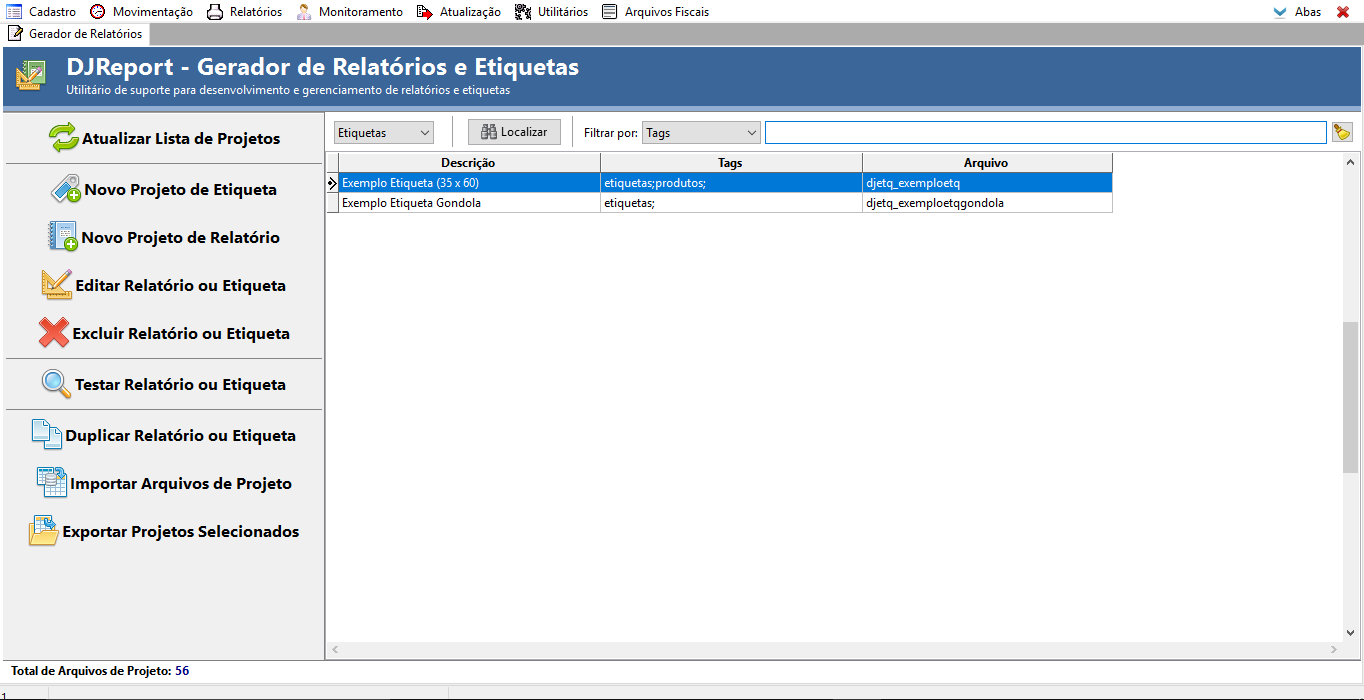Click the Duplicar Relatório ou Etiqueta pages icon

click(x=47, y=435)
